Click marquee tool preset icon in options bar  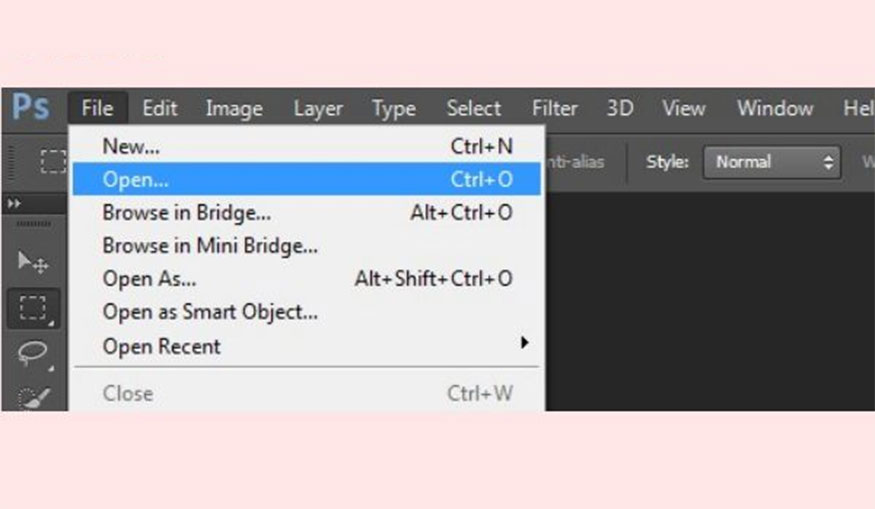coord(52,162)
